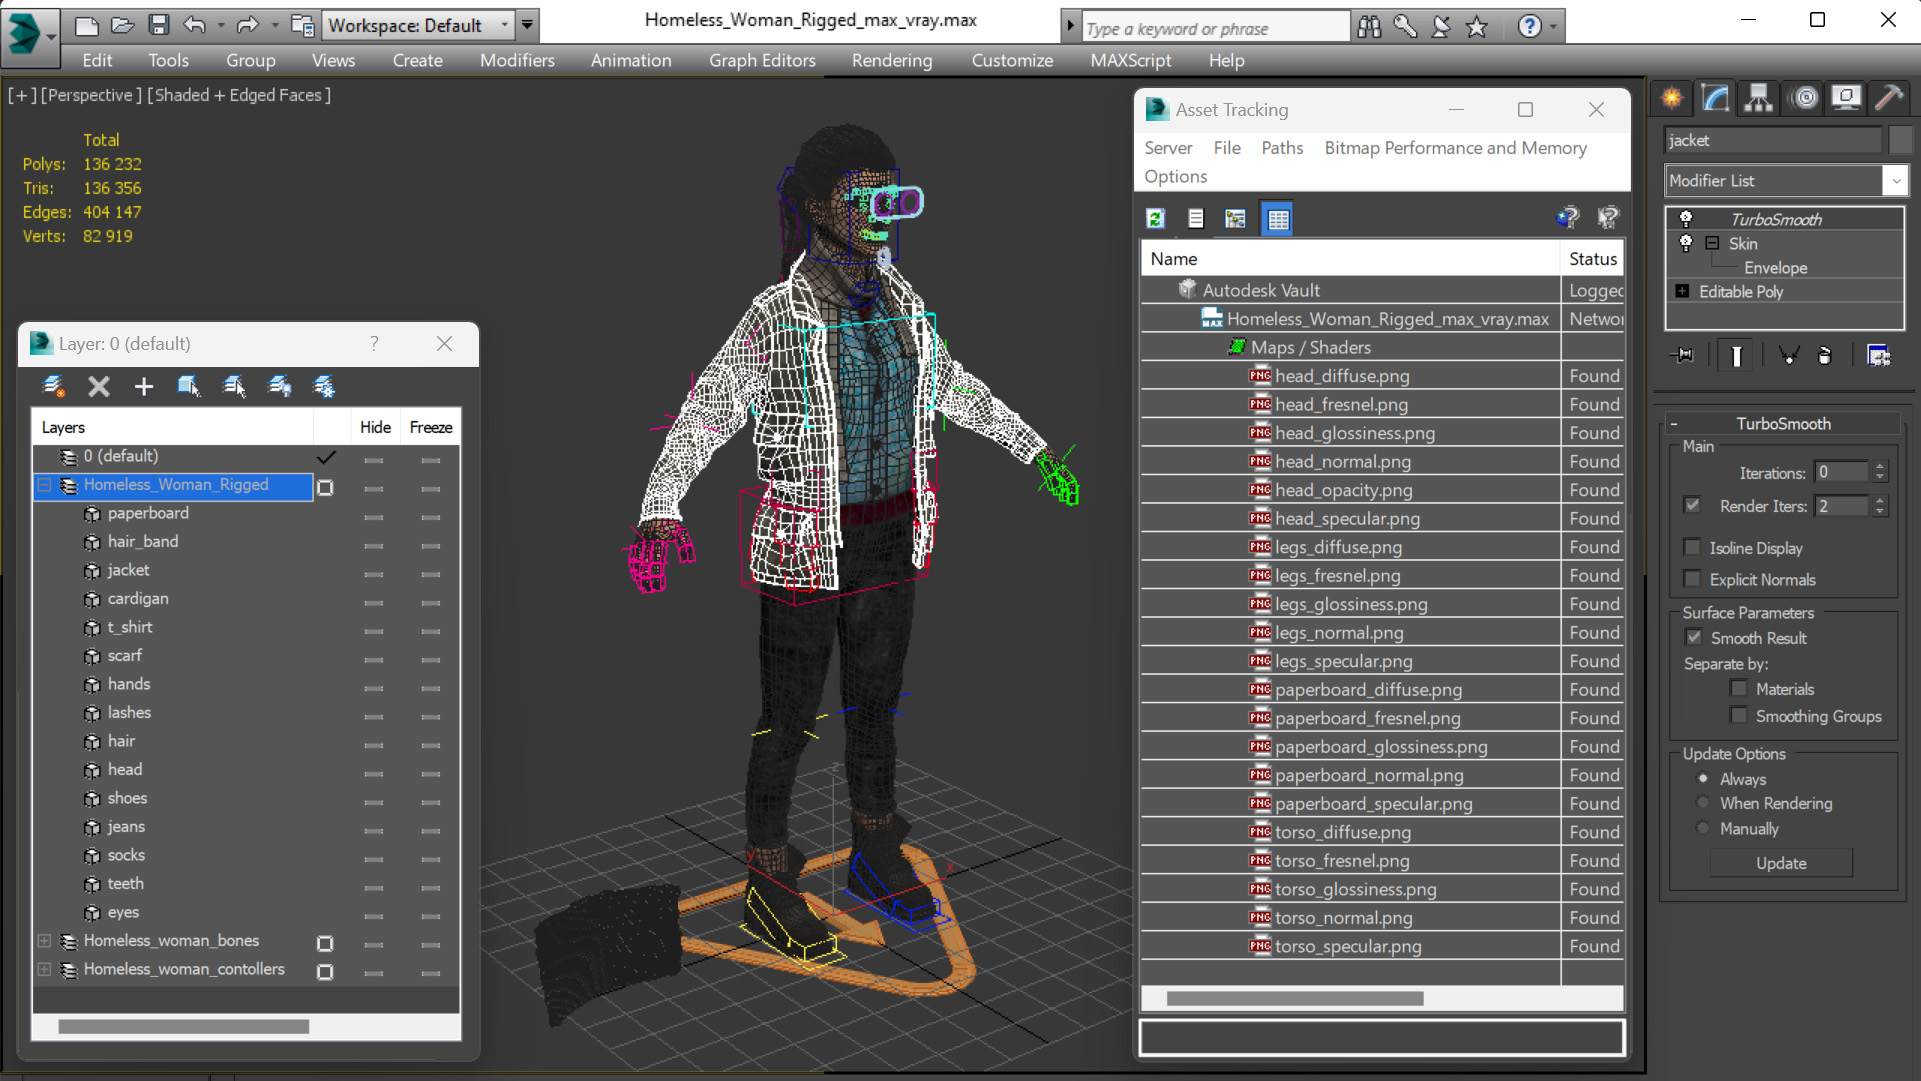Select the When Rendering radio button
This screenshot has width=1921, height=1081.
(x=1703, y=803)
